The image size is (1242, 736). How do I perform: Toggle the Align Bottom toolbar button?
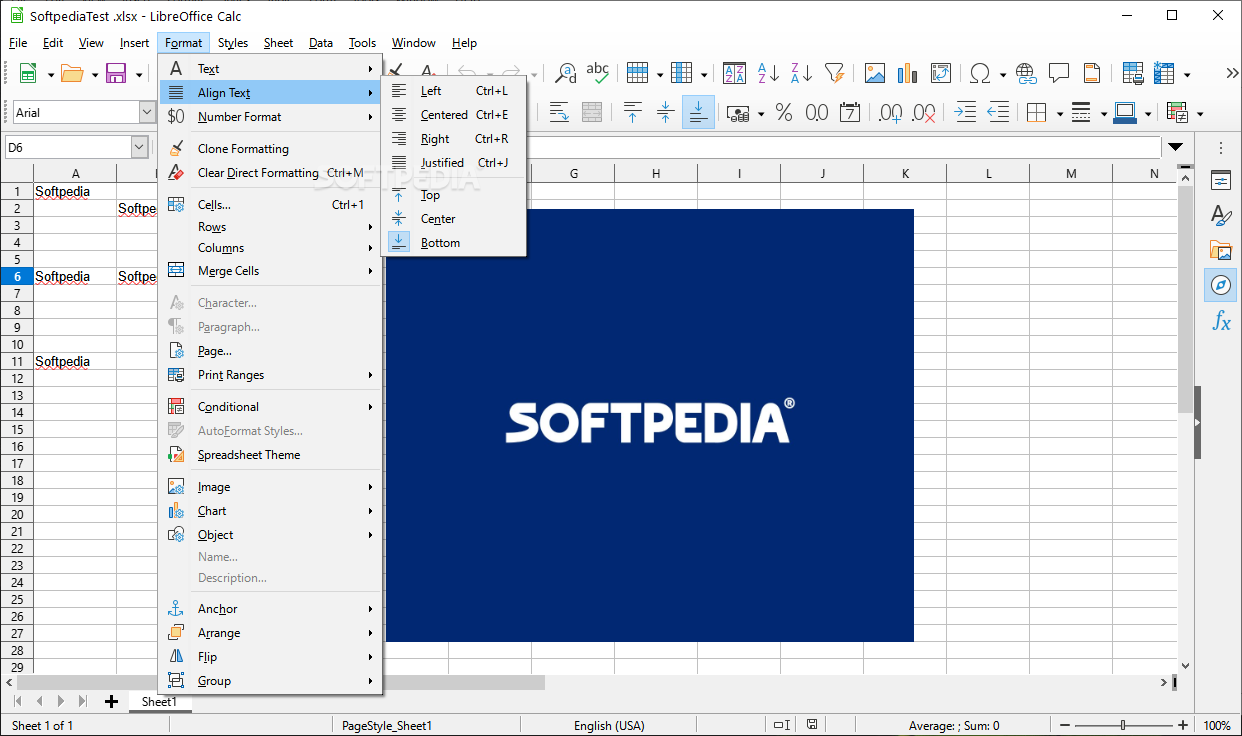click(699, 113)
